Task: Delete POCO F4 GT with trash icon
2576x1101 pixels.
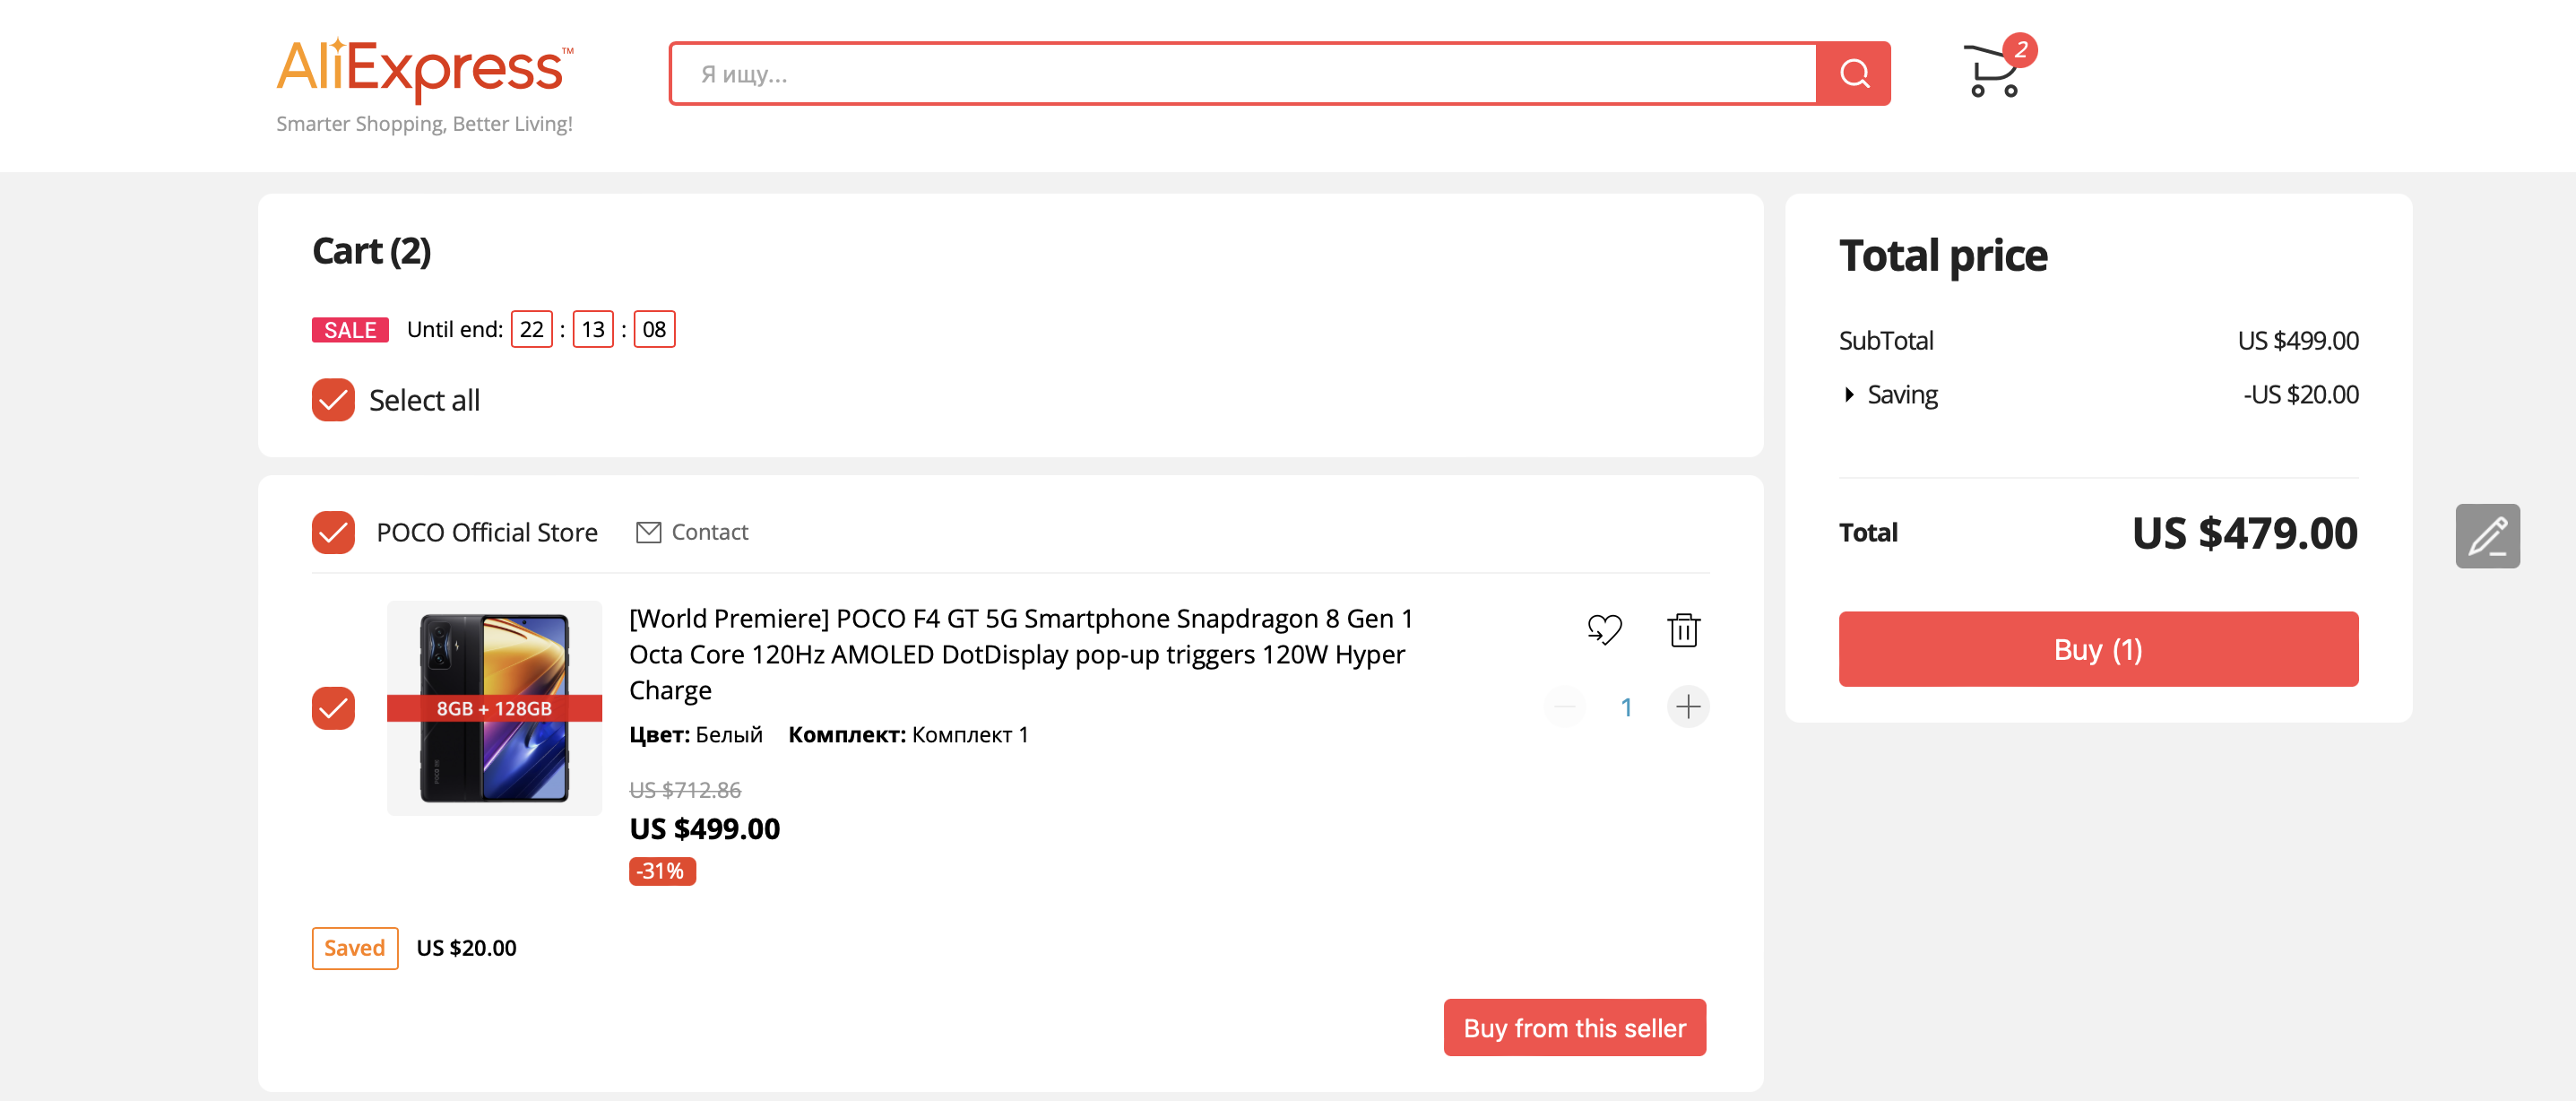Action: (x=1684, y=630)
